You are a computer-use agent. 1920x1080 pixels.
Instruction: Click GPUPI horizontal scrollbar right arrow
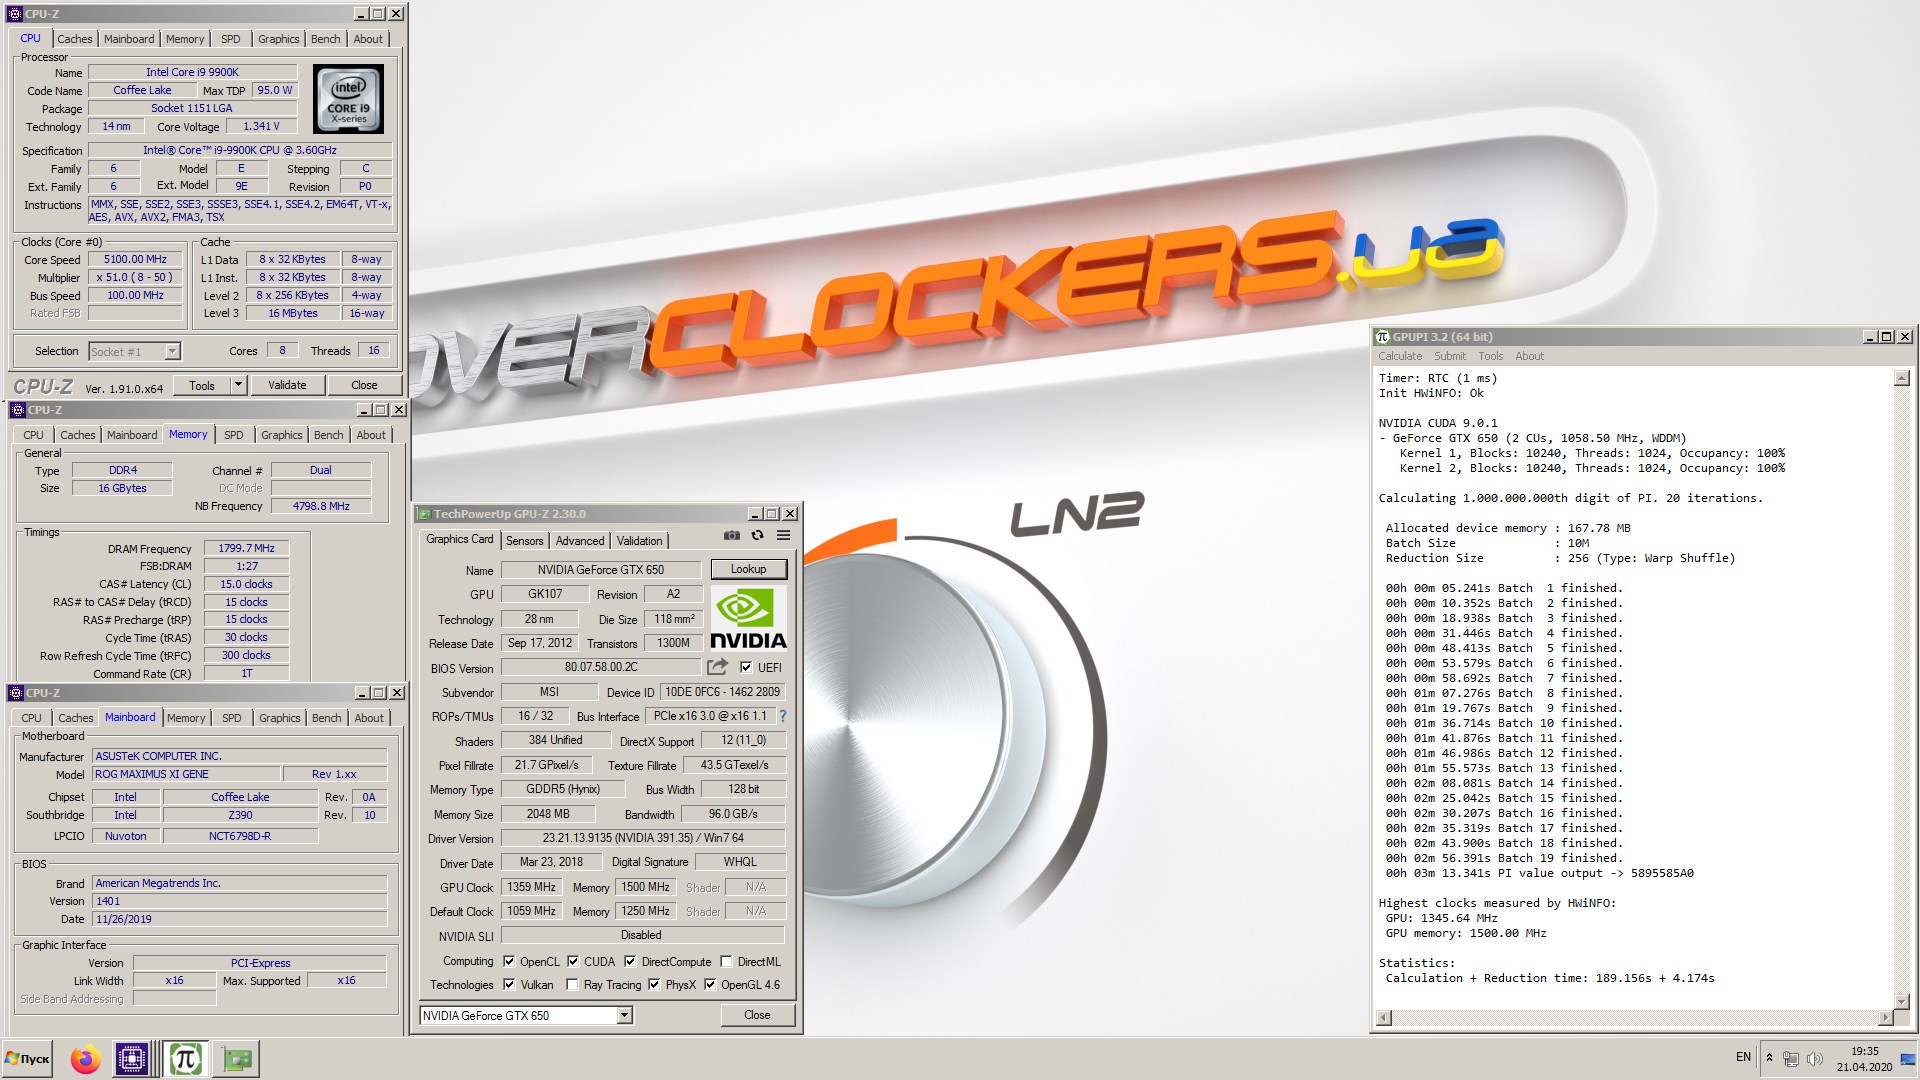[1885, 1018]
